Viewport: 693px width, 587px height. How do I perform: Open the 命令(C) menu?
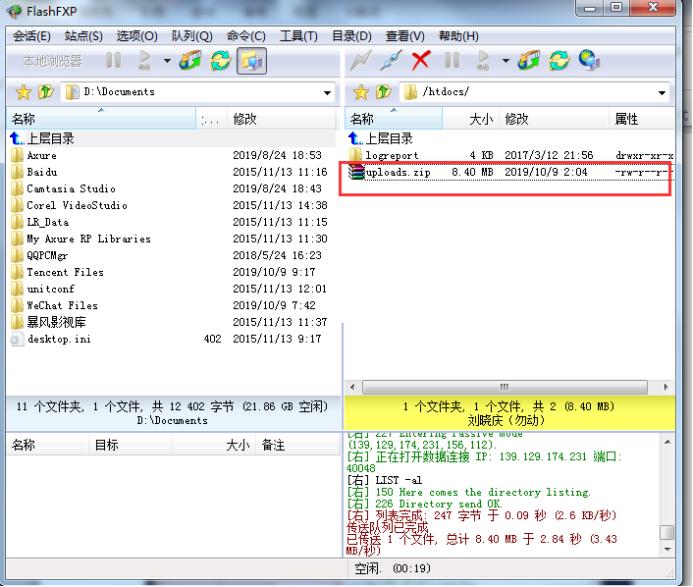(x=246, y=36)
